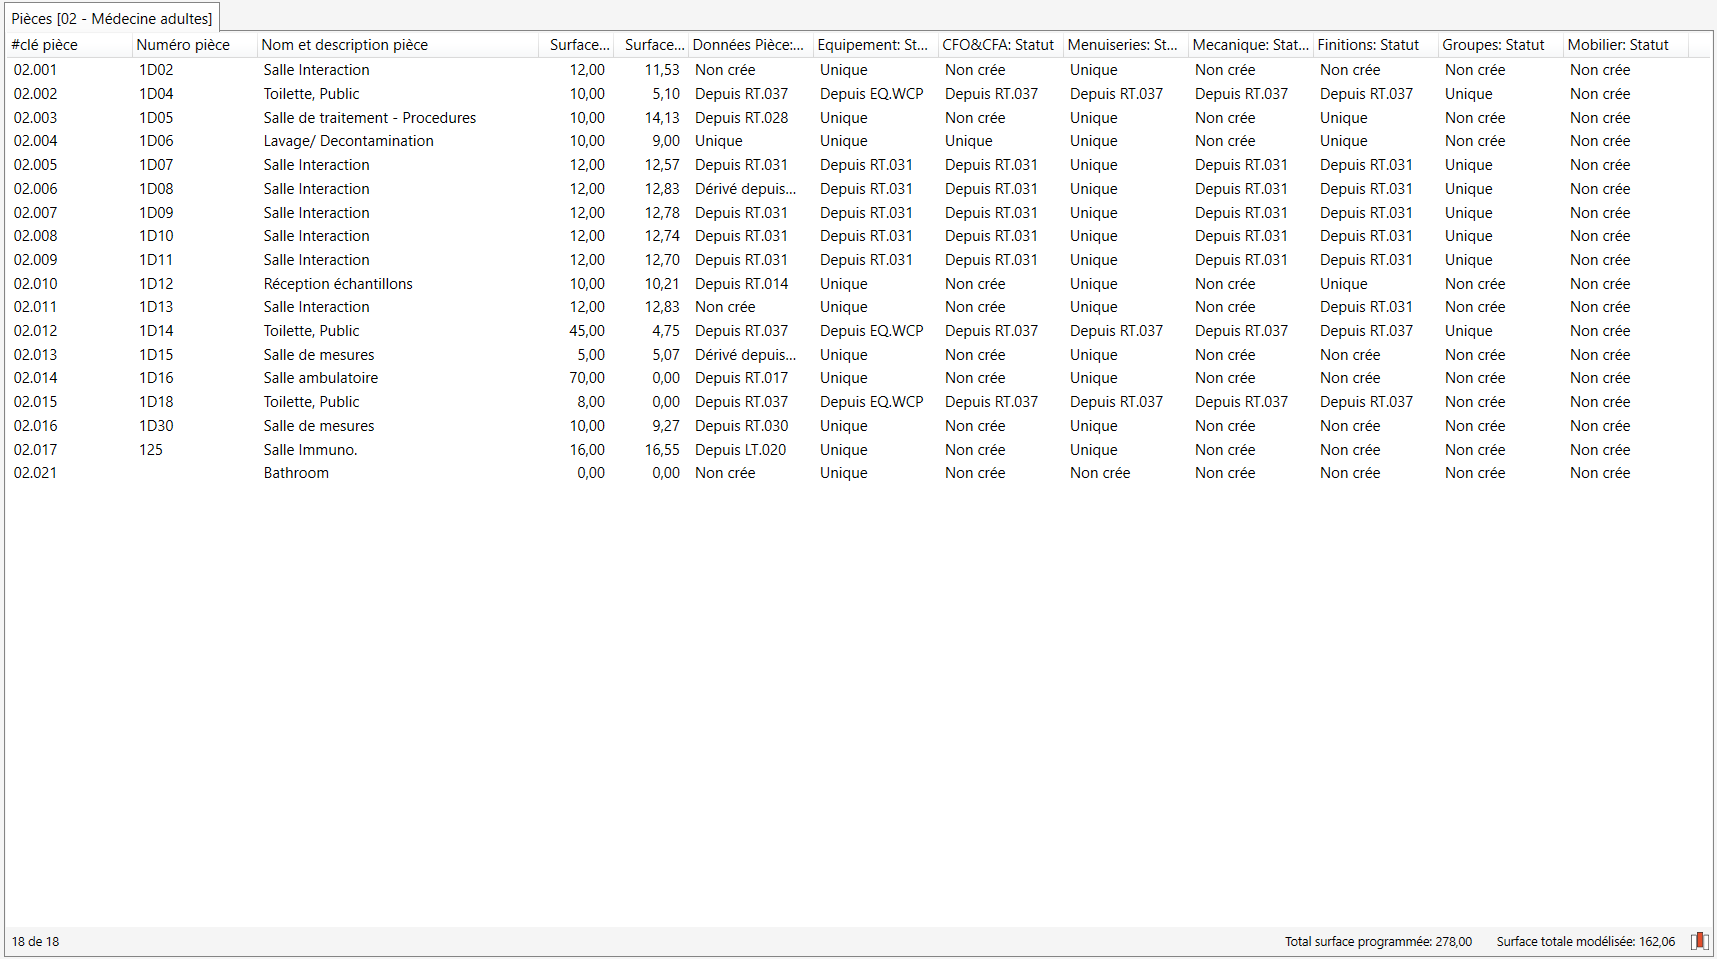Viewport: 1717px width, 959px height.
Task: Select the Salle Immuno. row
Action: [x=310, y=450]
